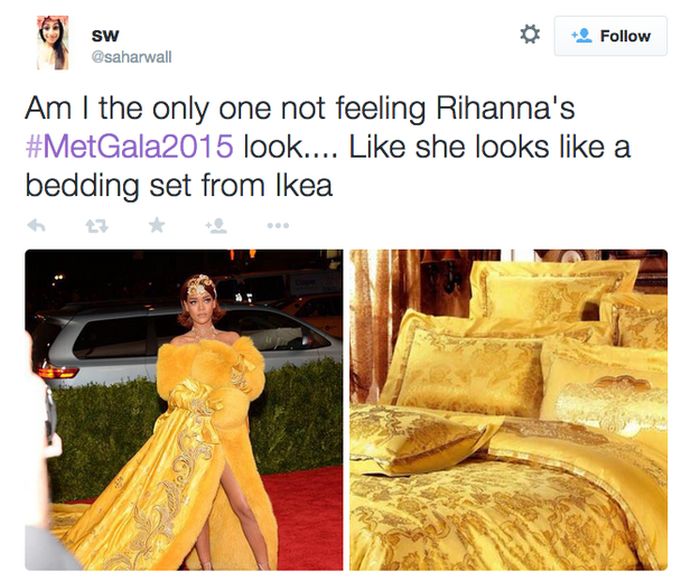Open the three-dots more options menu

coord(278,226)
